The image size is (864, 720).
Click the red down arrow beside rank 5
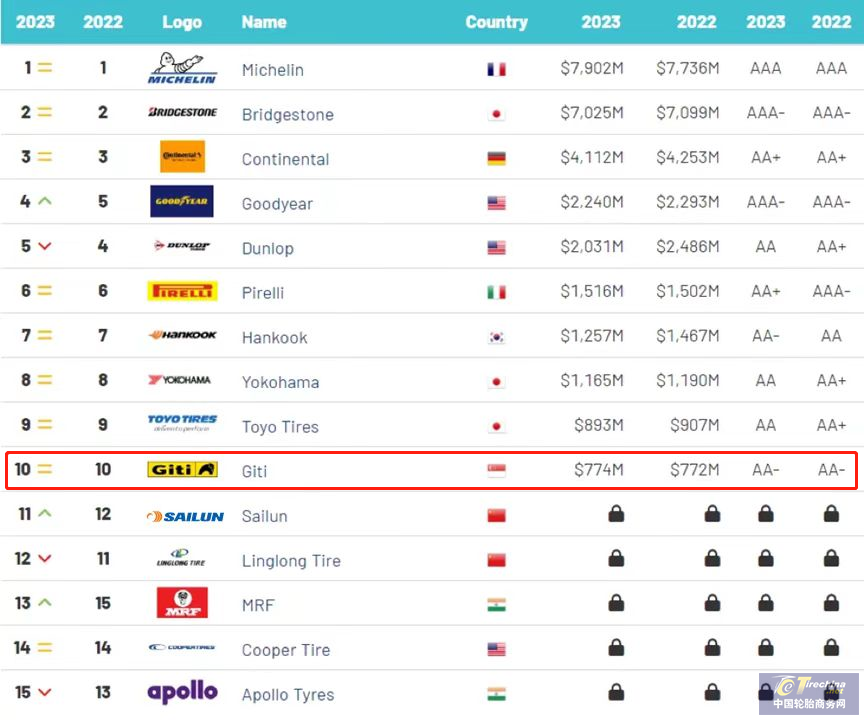[x=45, y=246]
